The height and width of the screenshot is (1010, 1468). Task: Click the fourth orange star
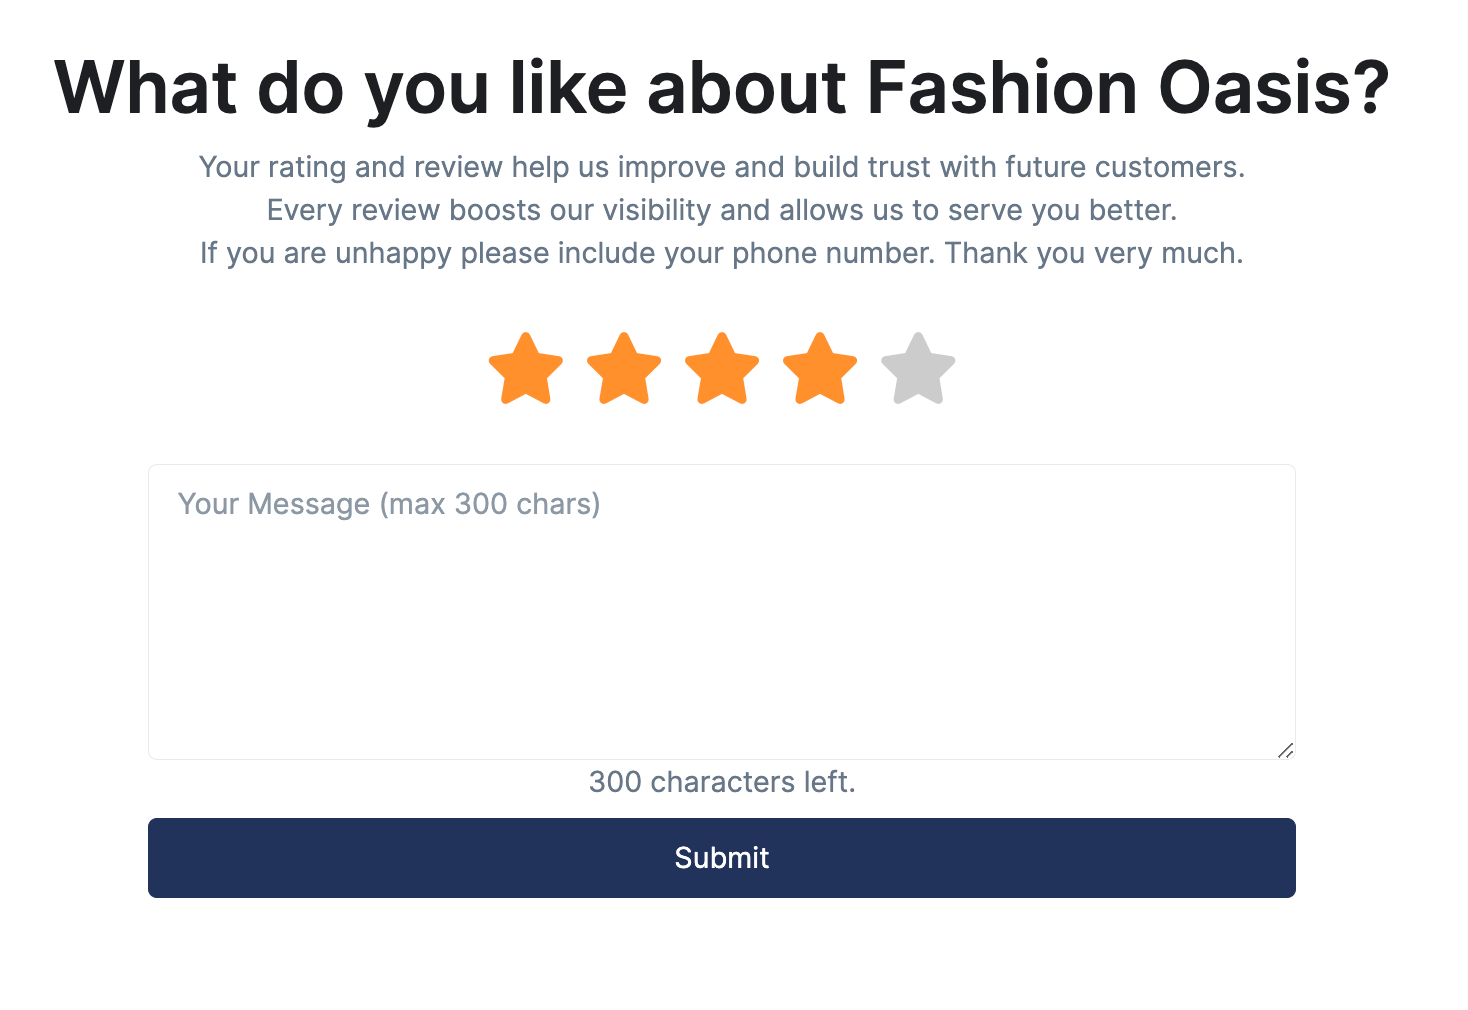(819, 368)
